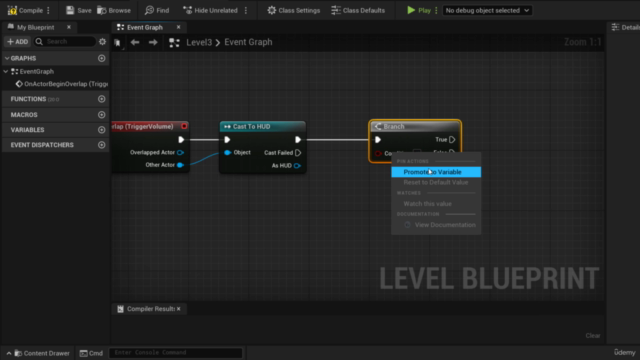This screenshot has width=640, height=360.
Task: Click the Branch Condition input pin
Action: (x=378, y=153)
